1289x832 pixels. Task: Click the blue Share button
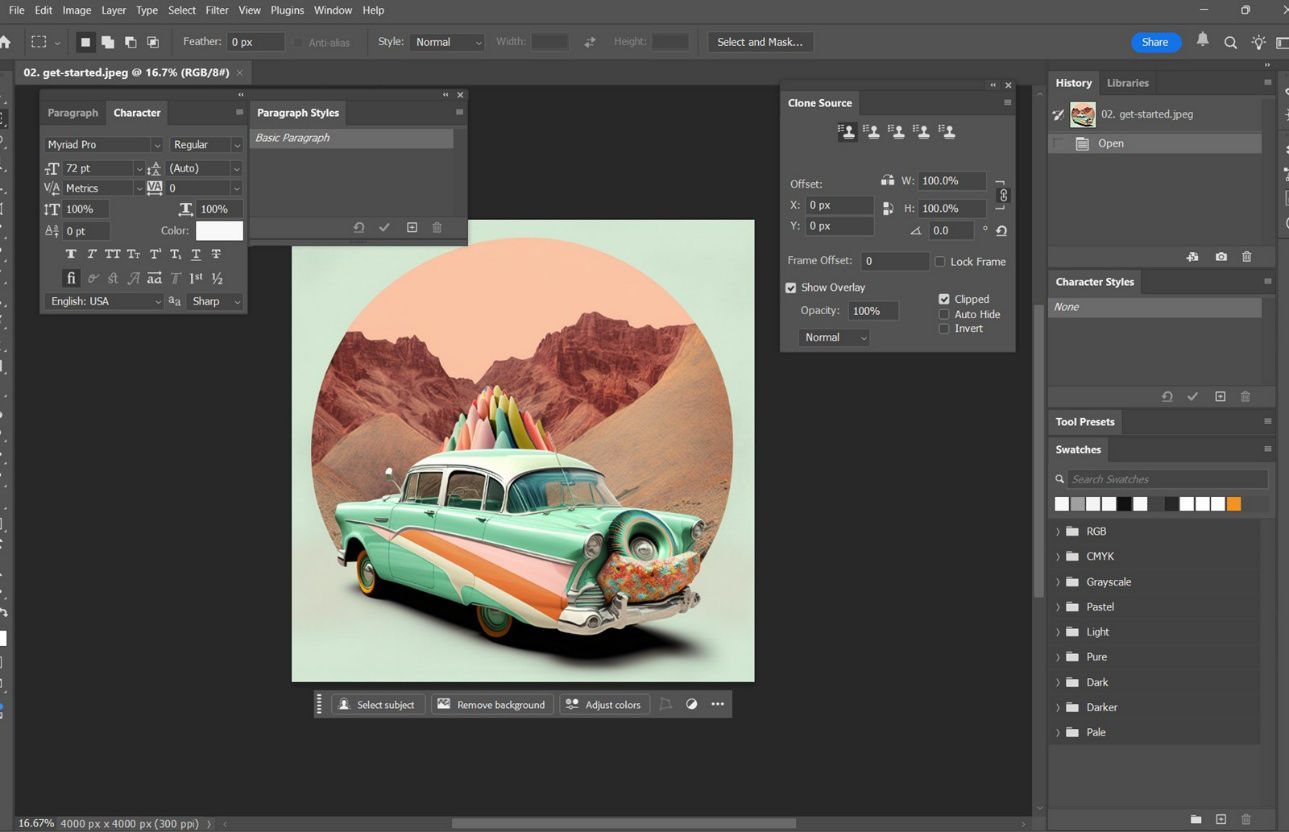click(x=1154, y=42)
